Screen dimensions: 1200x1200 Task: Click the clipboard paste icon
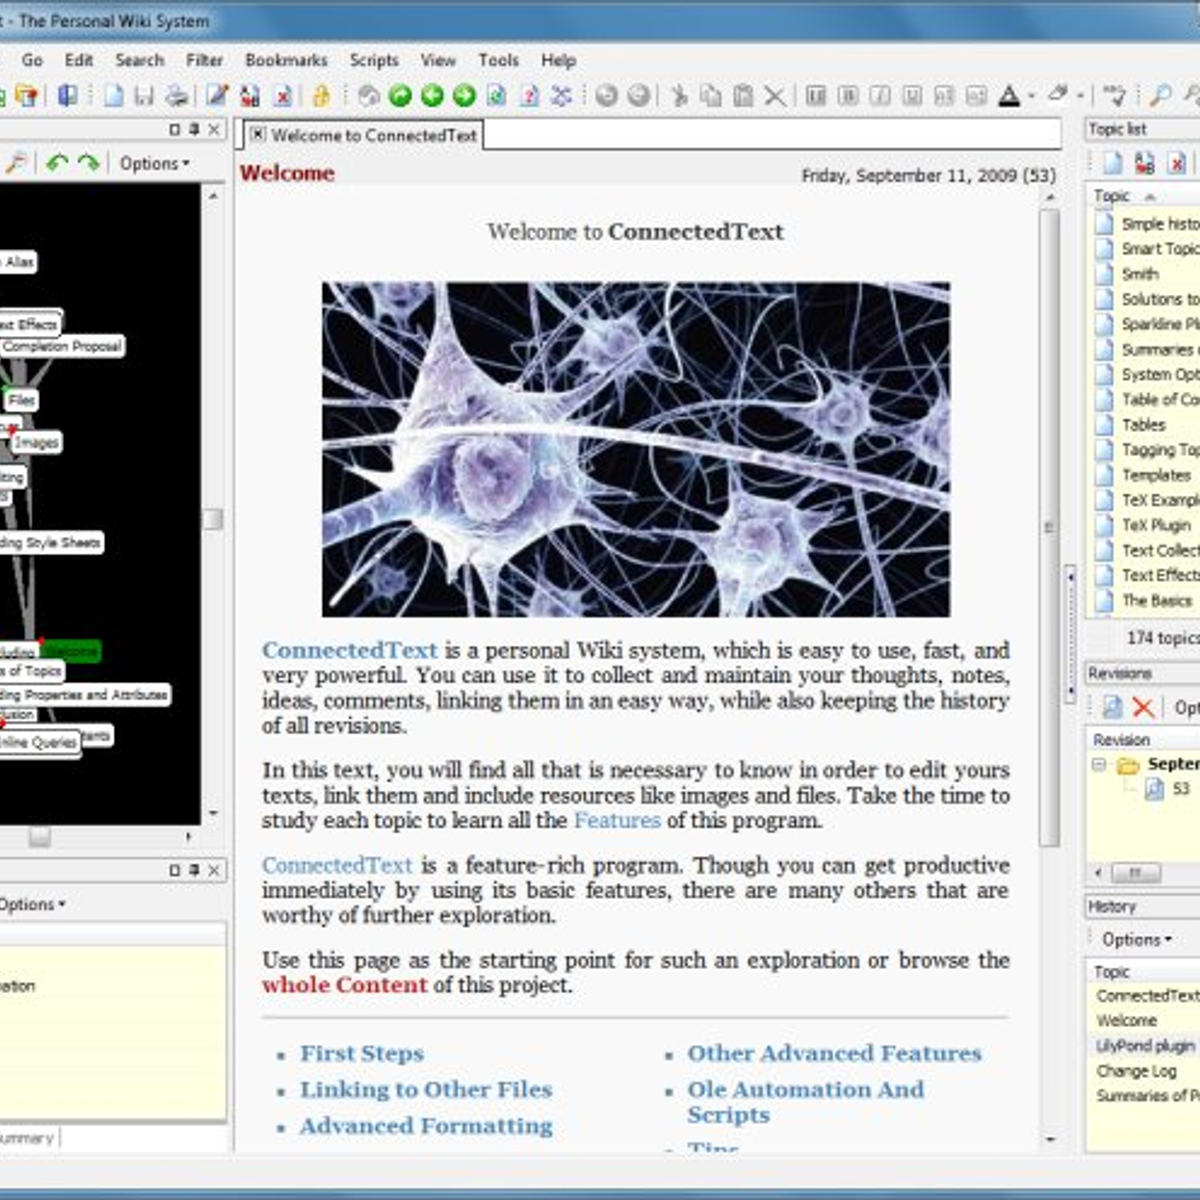coord(743,95)
